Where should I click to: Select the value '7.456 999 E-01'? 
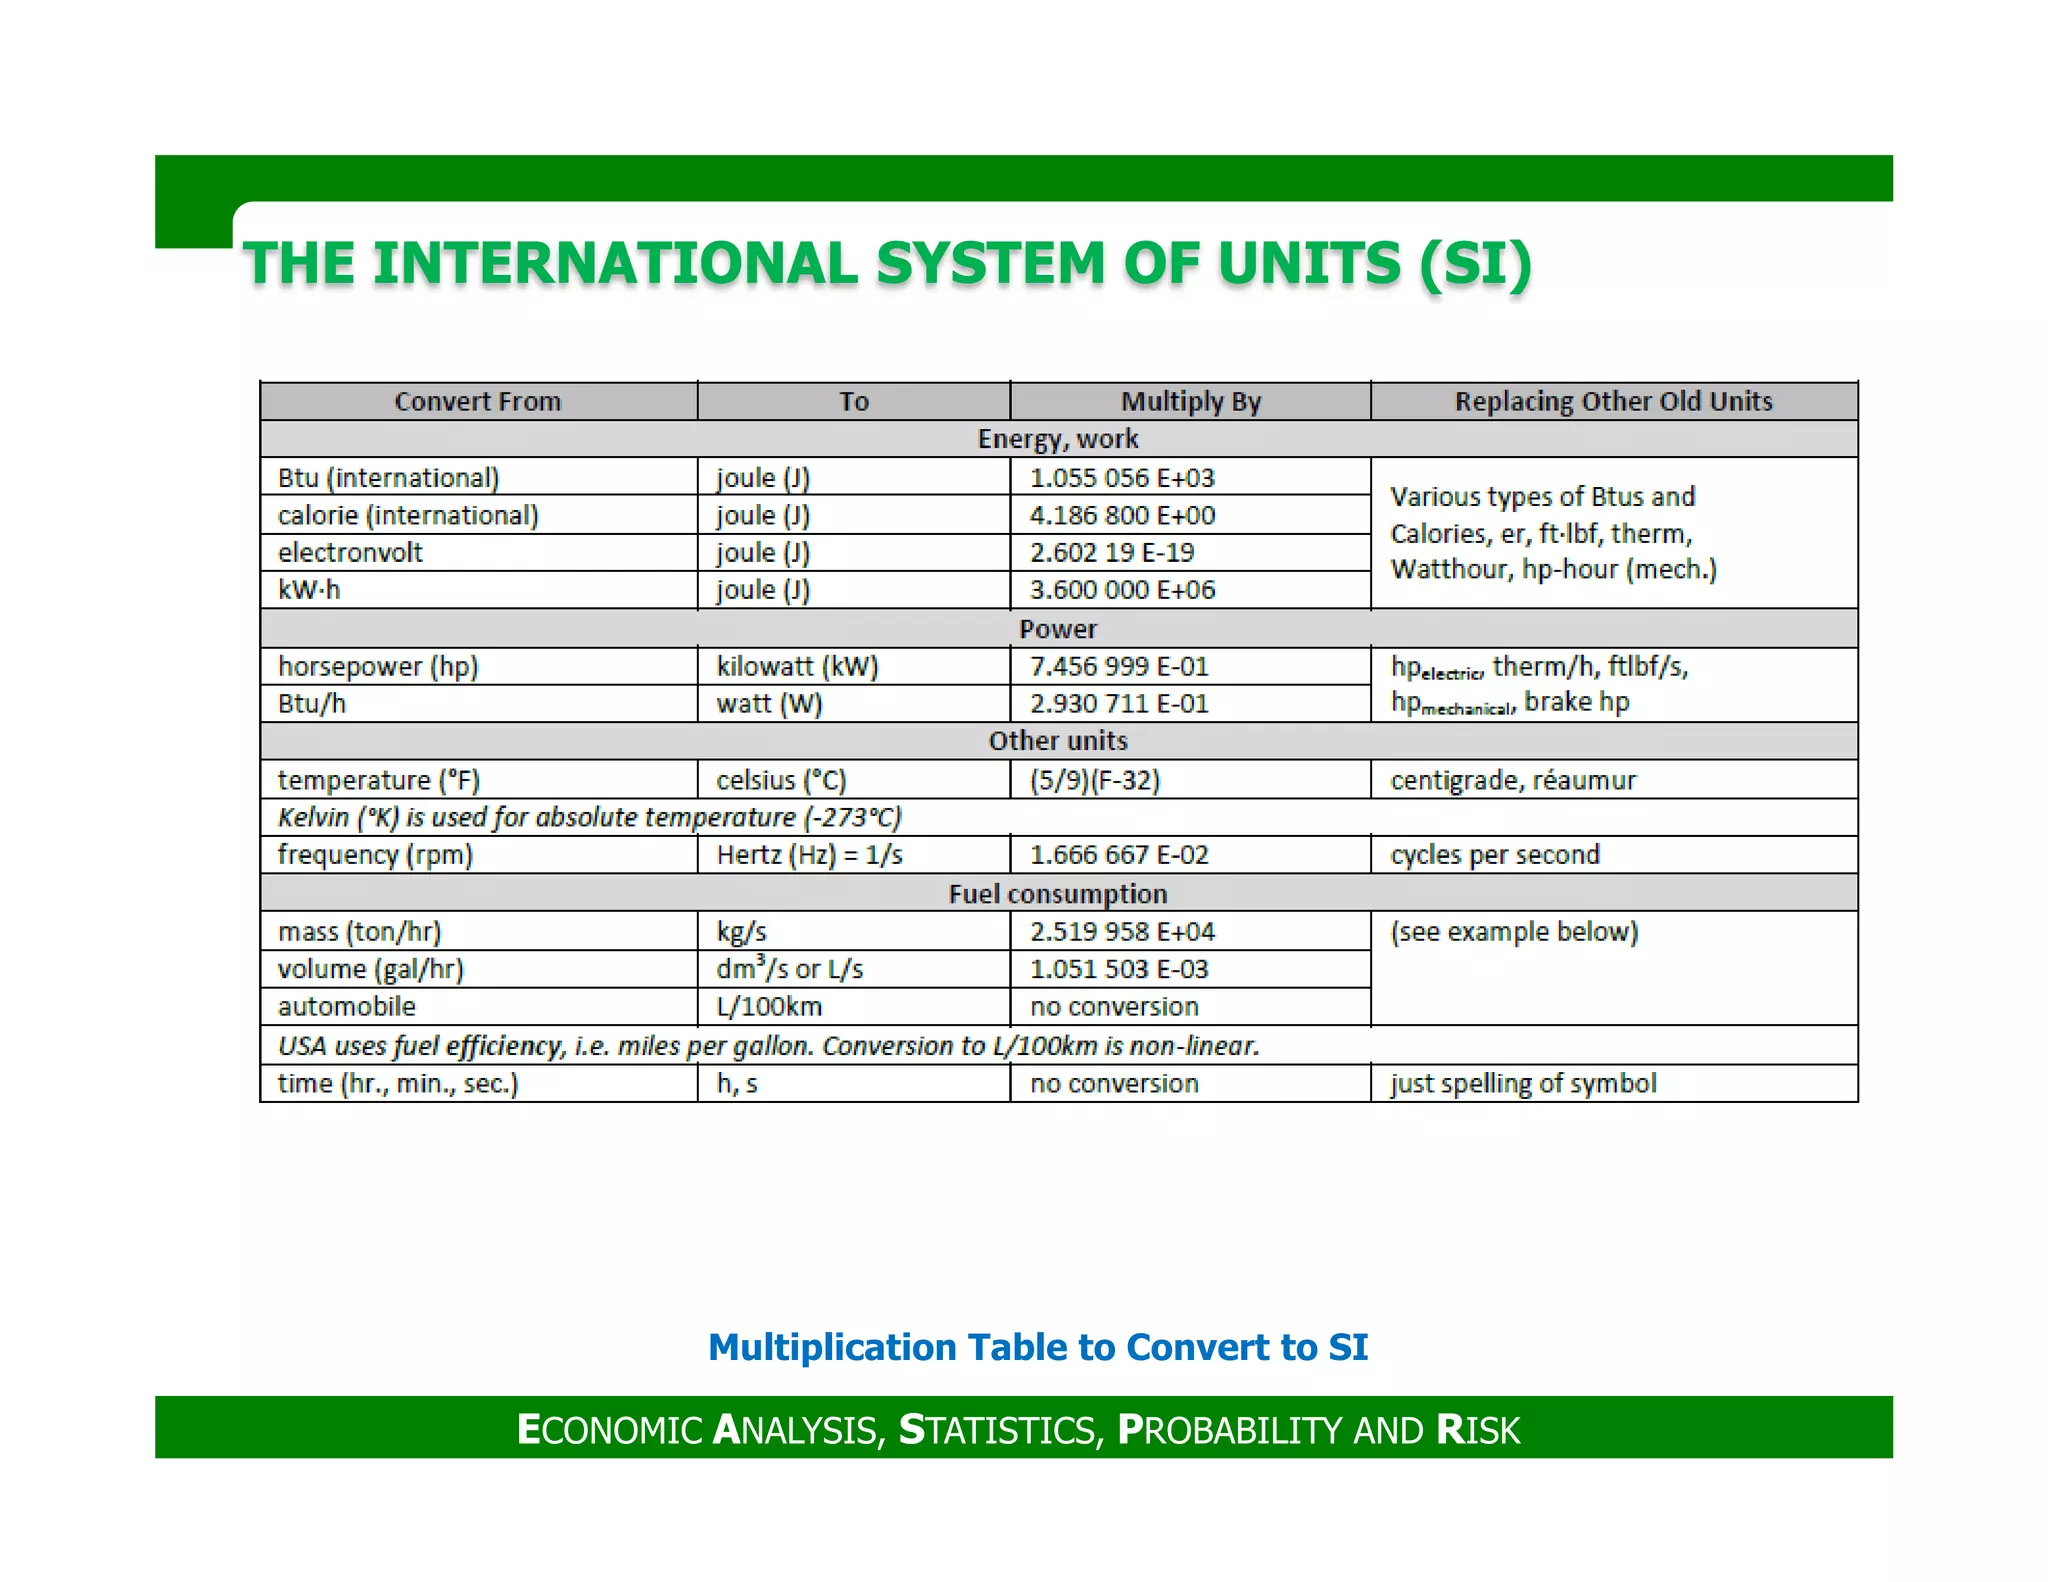coord(1119,666)
